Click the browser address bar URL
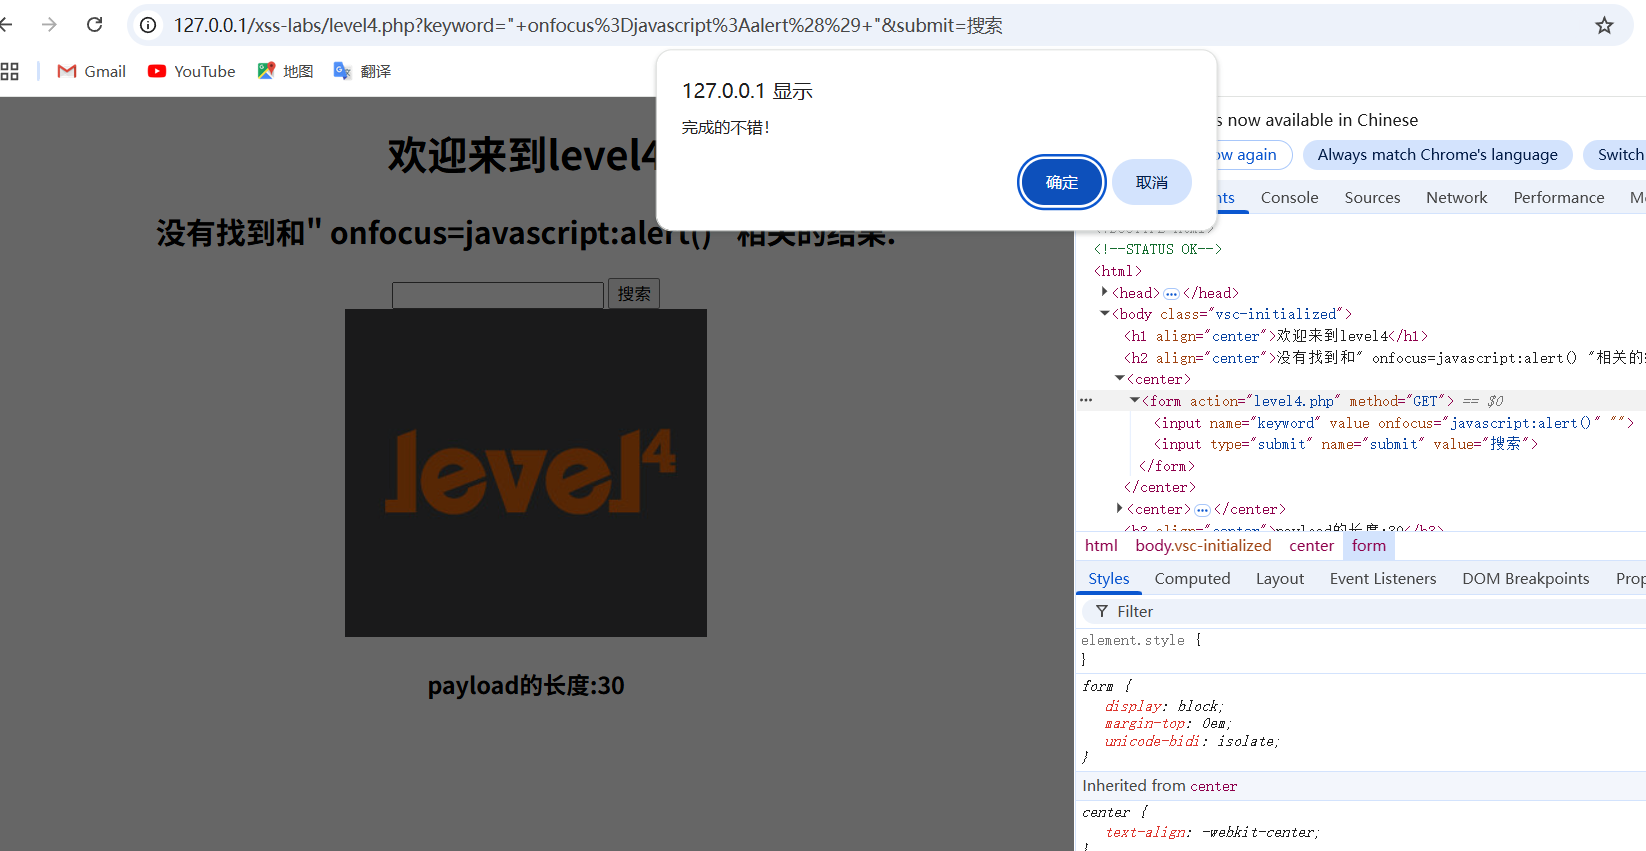 pyautogui.click(x=588, y=25)
